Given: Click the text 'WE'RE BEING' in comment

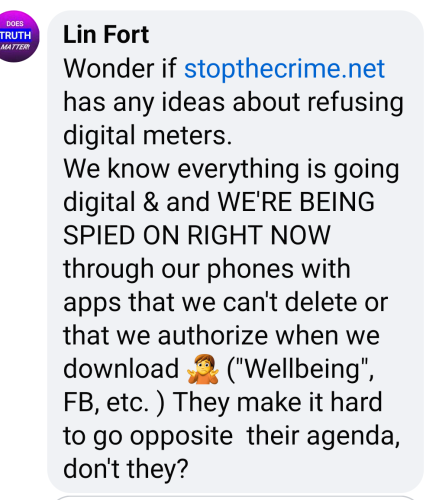Looking at the screenshot, I should (296, 202).
